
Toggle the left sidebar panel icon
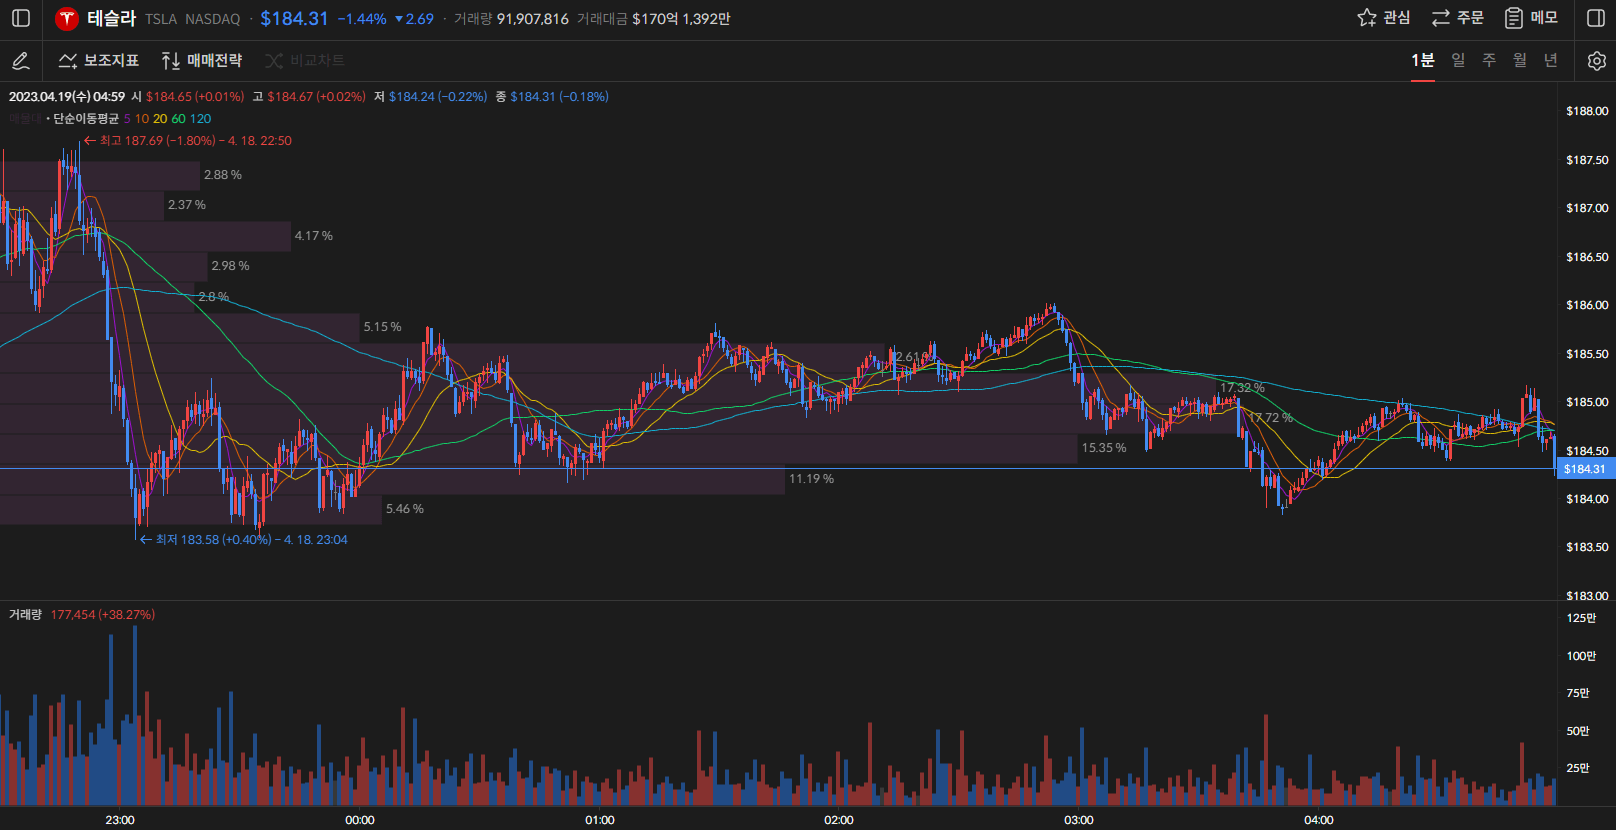[x=21, y=18]
